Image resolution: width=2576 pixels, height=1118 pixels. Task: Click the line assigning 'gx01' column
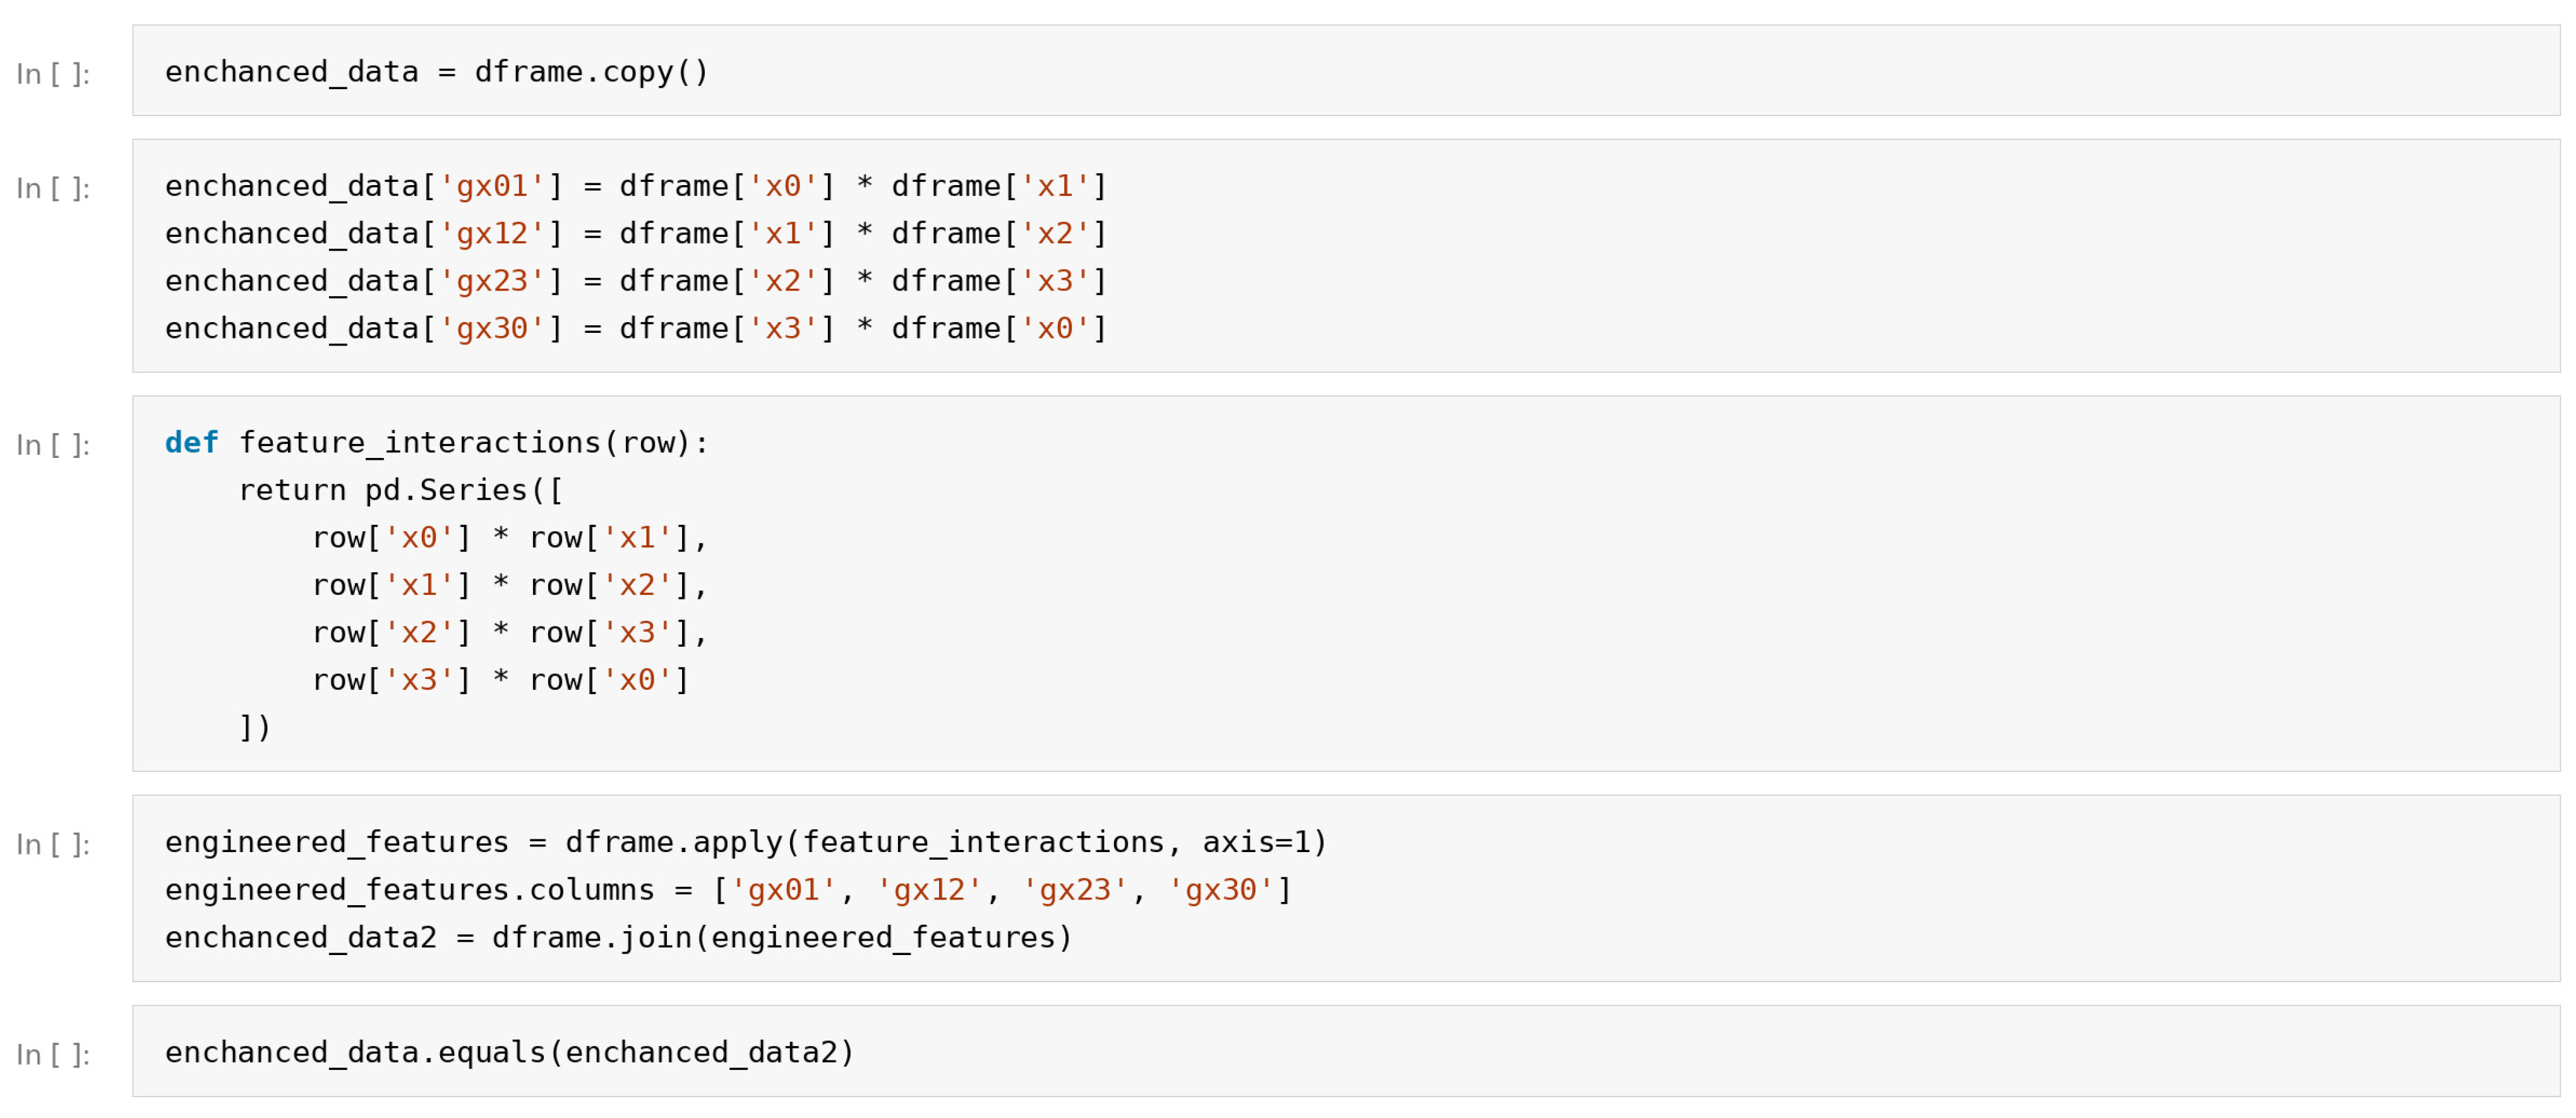coord(636,186)
